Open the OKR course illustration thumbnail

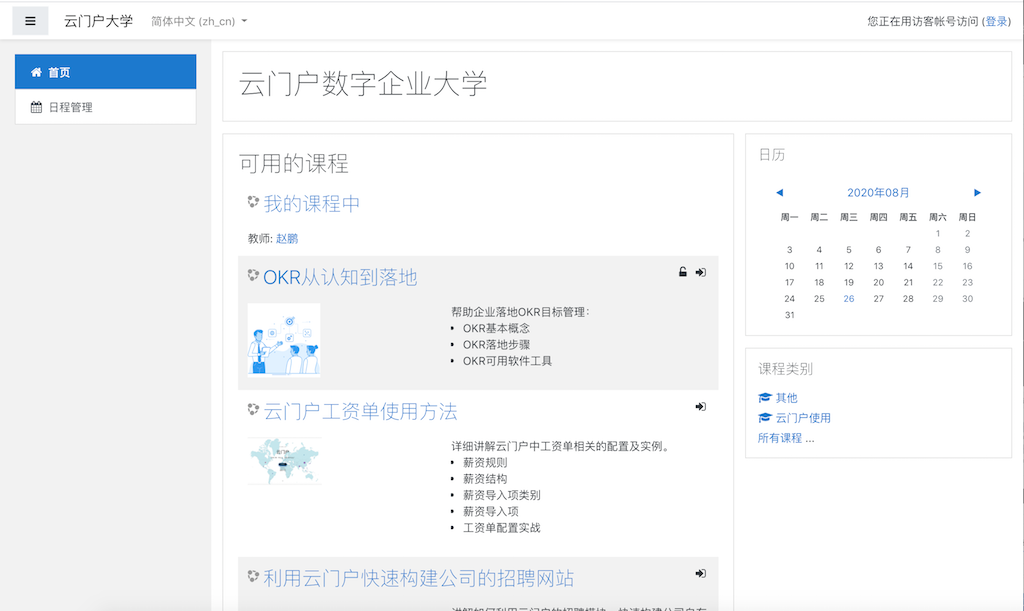pyautogui.click(x=284, y=340)
